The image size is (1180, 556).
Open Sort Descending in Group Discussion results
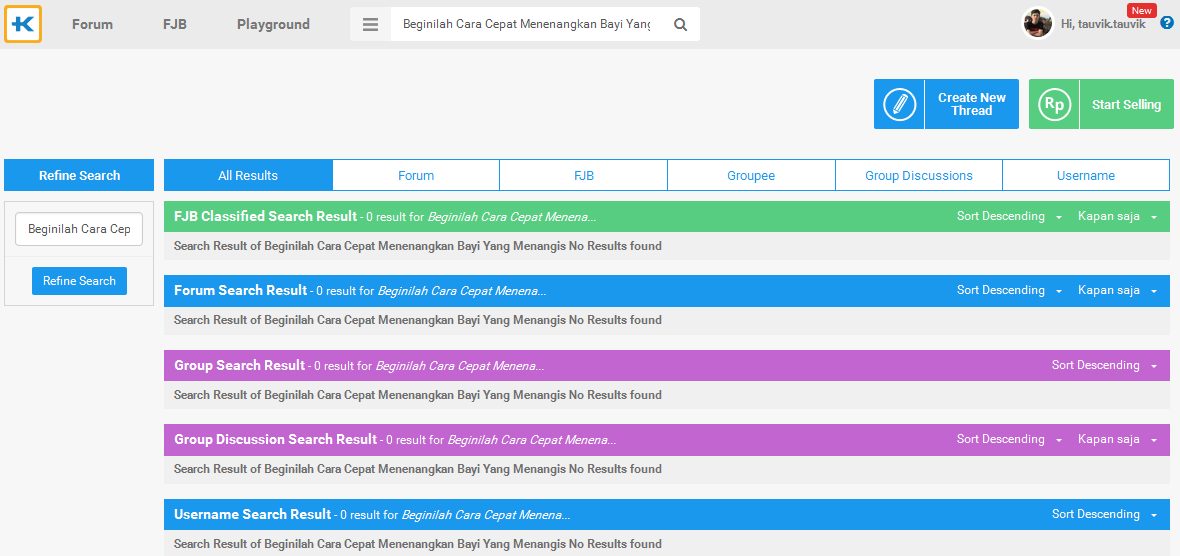1009,439
